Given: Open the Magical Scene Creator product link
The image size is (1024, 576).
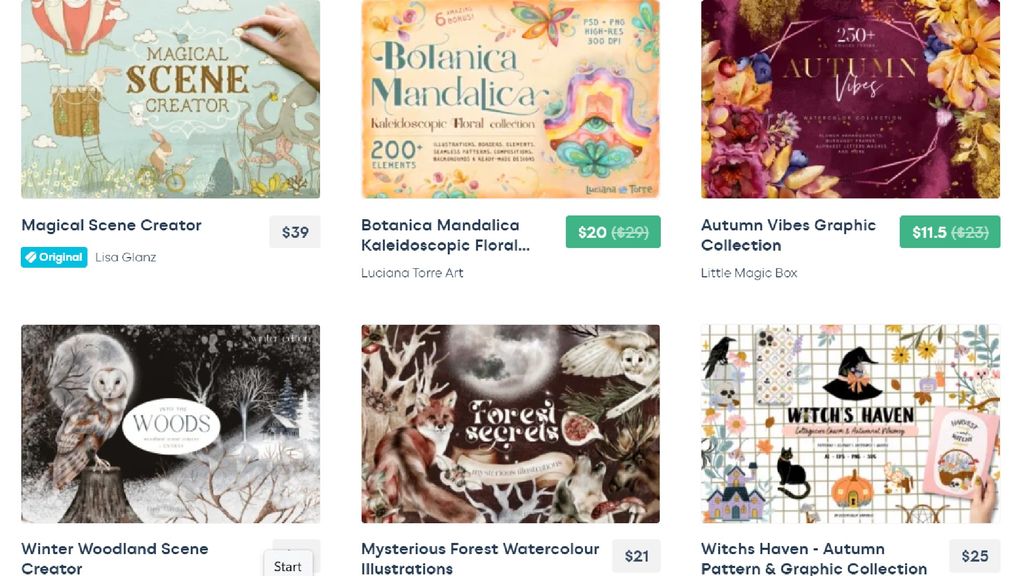Looking at the screenshot, I should 110,225.
